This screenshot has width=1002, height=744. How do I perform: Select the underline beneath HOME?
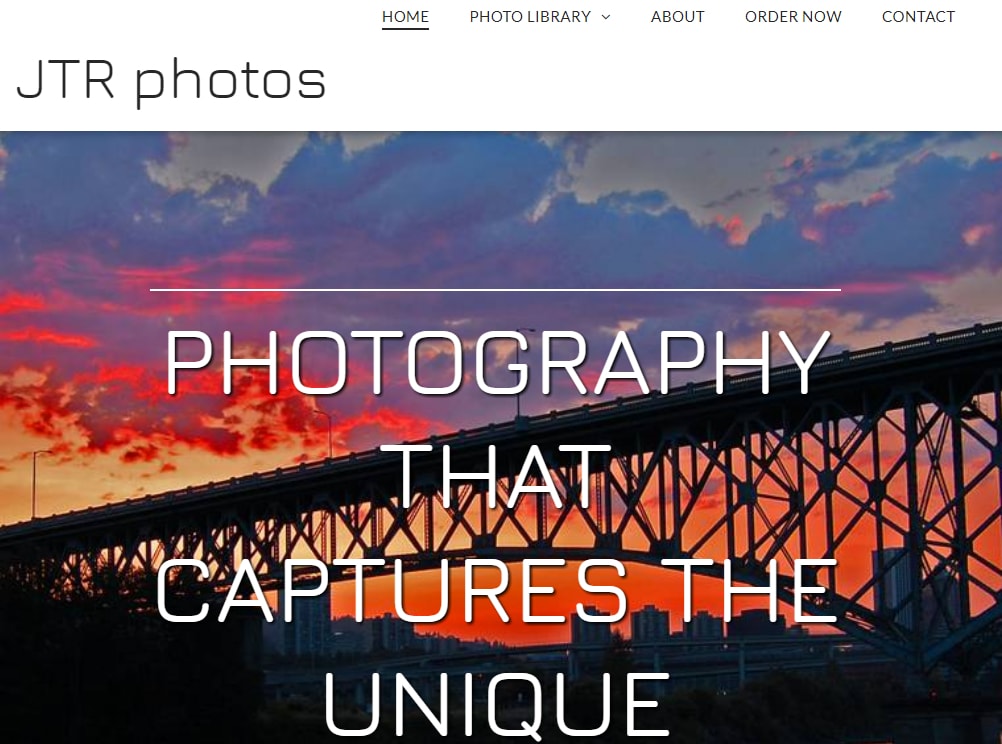(405, 29)
